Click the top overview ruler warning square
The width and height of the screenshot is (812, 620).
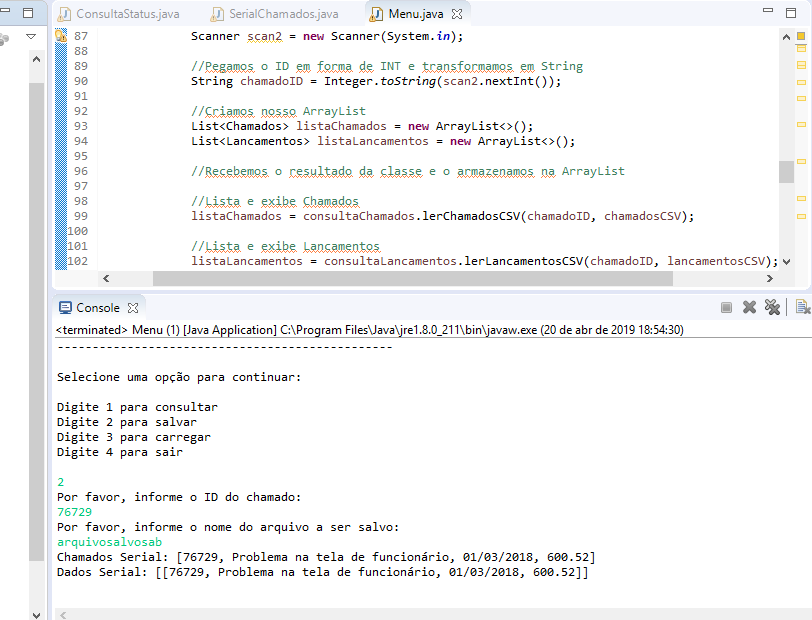pos(801,36)
